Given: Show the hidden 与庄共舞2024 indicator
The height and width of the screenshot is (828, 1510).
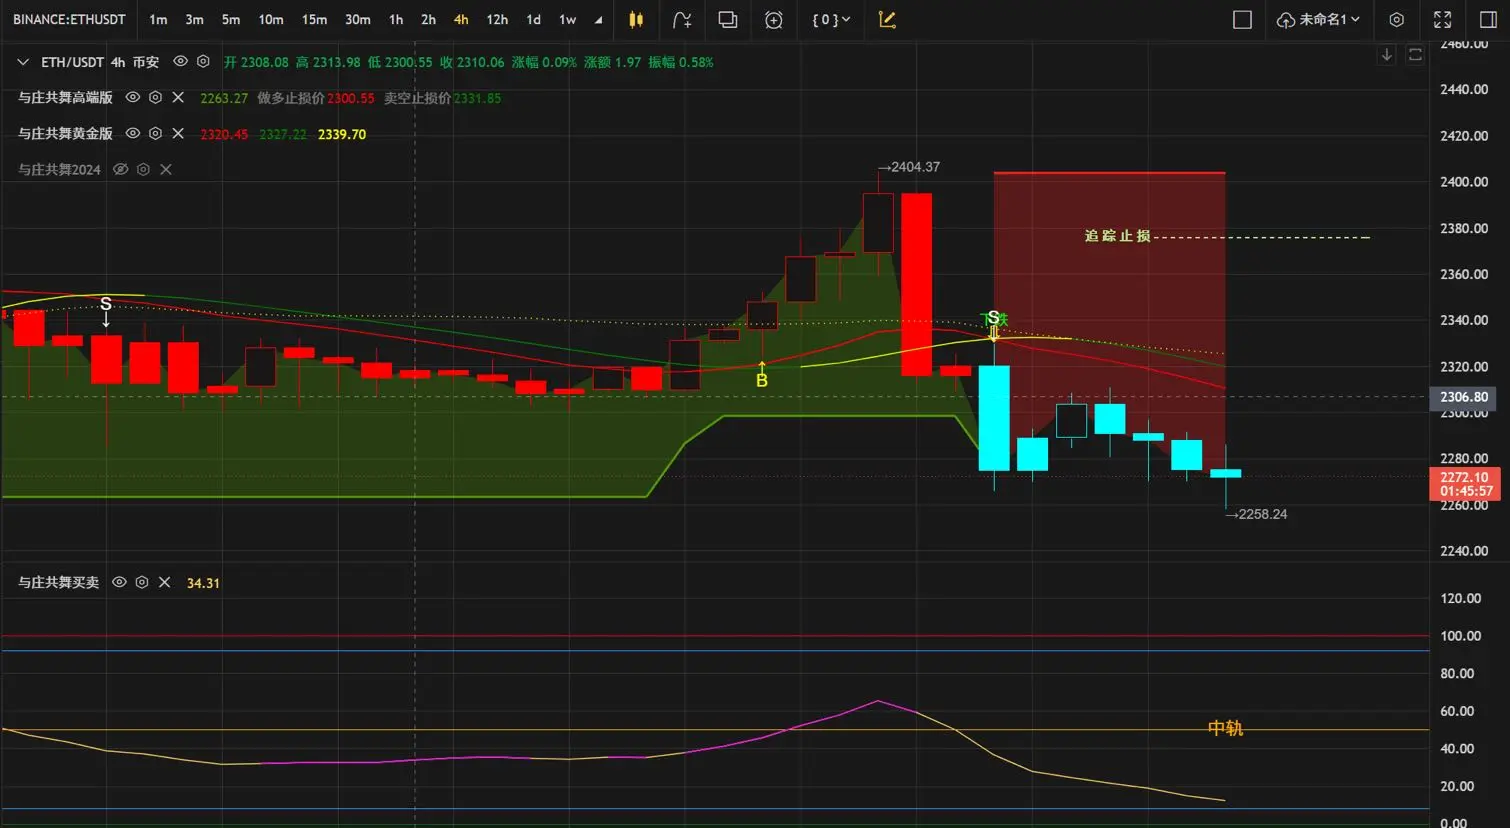Looking at the screenshot, I should (x=120, y=170).
